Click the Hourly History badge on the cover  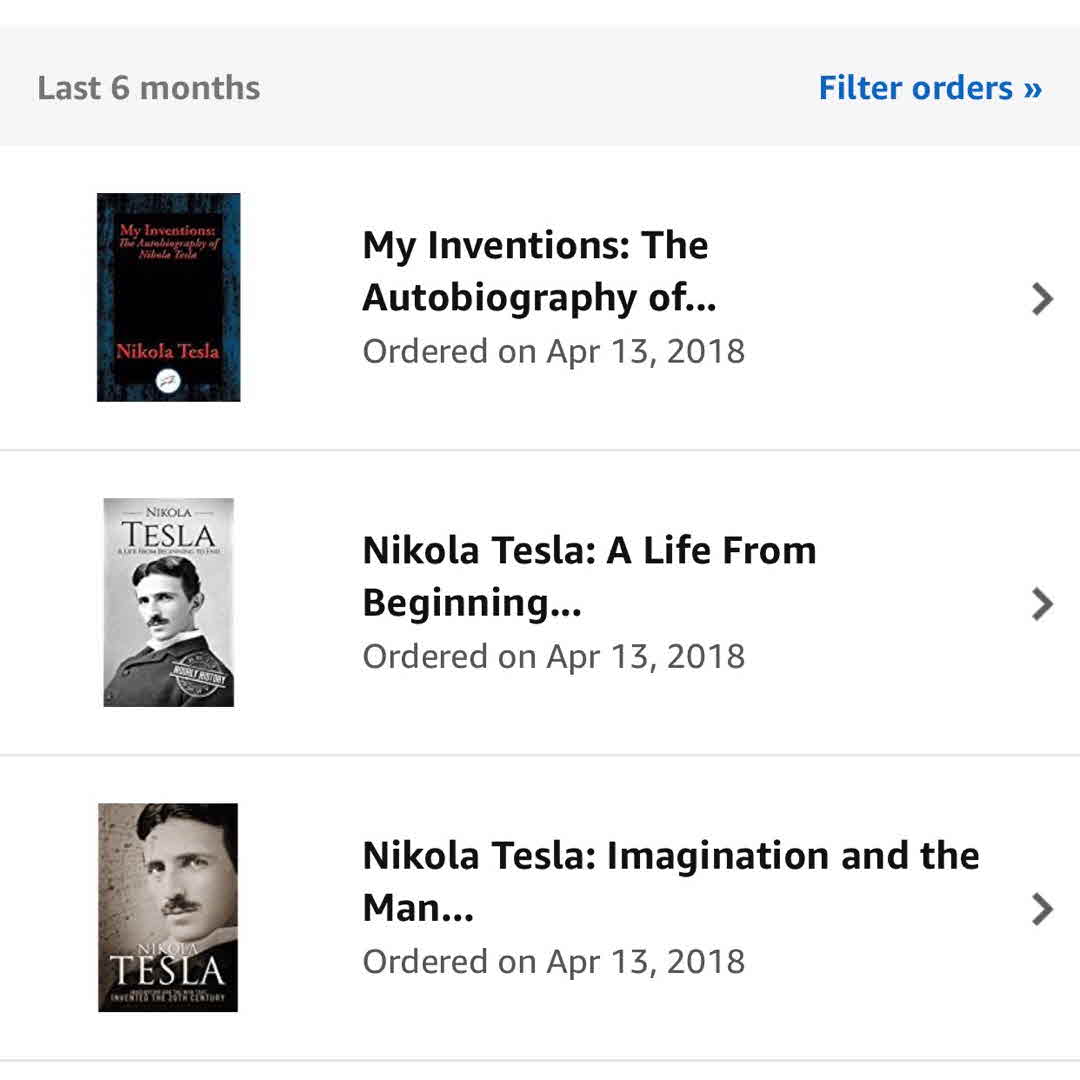201,679
